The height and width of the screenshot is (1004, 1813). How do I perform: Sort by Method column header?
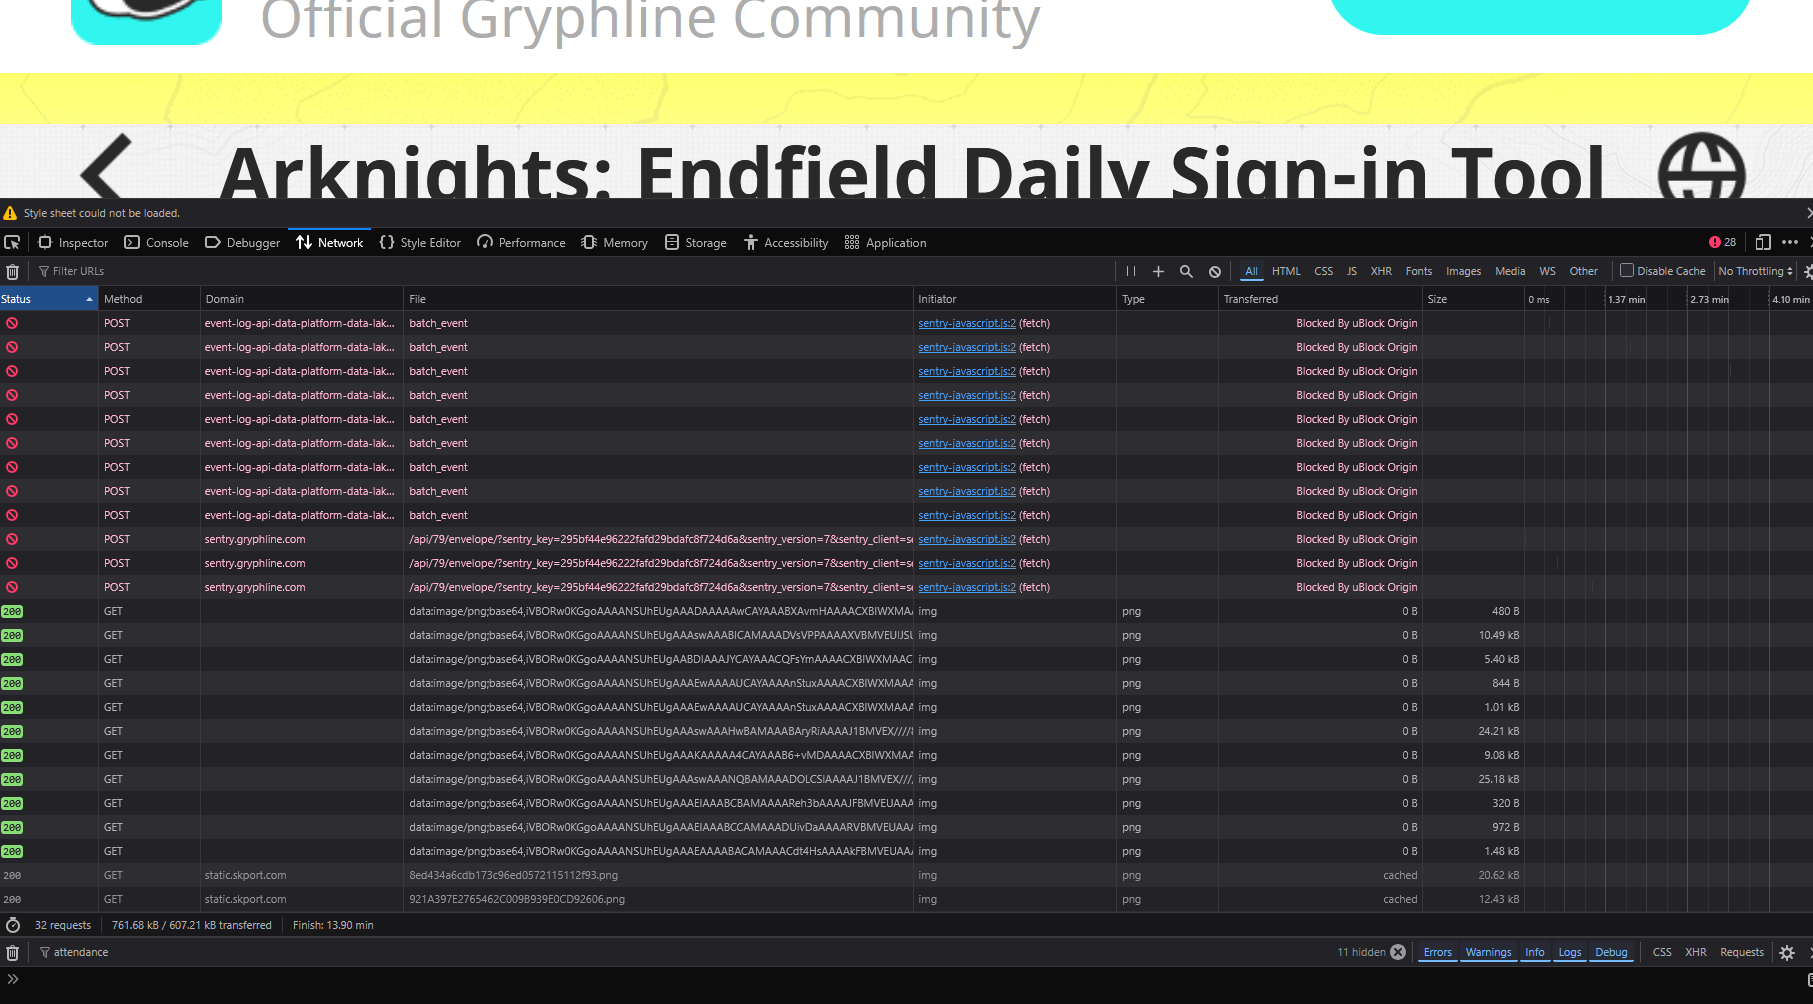[149, 299]
